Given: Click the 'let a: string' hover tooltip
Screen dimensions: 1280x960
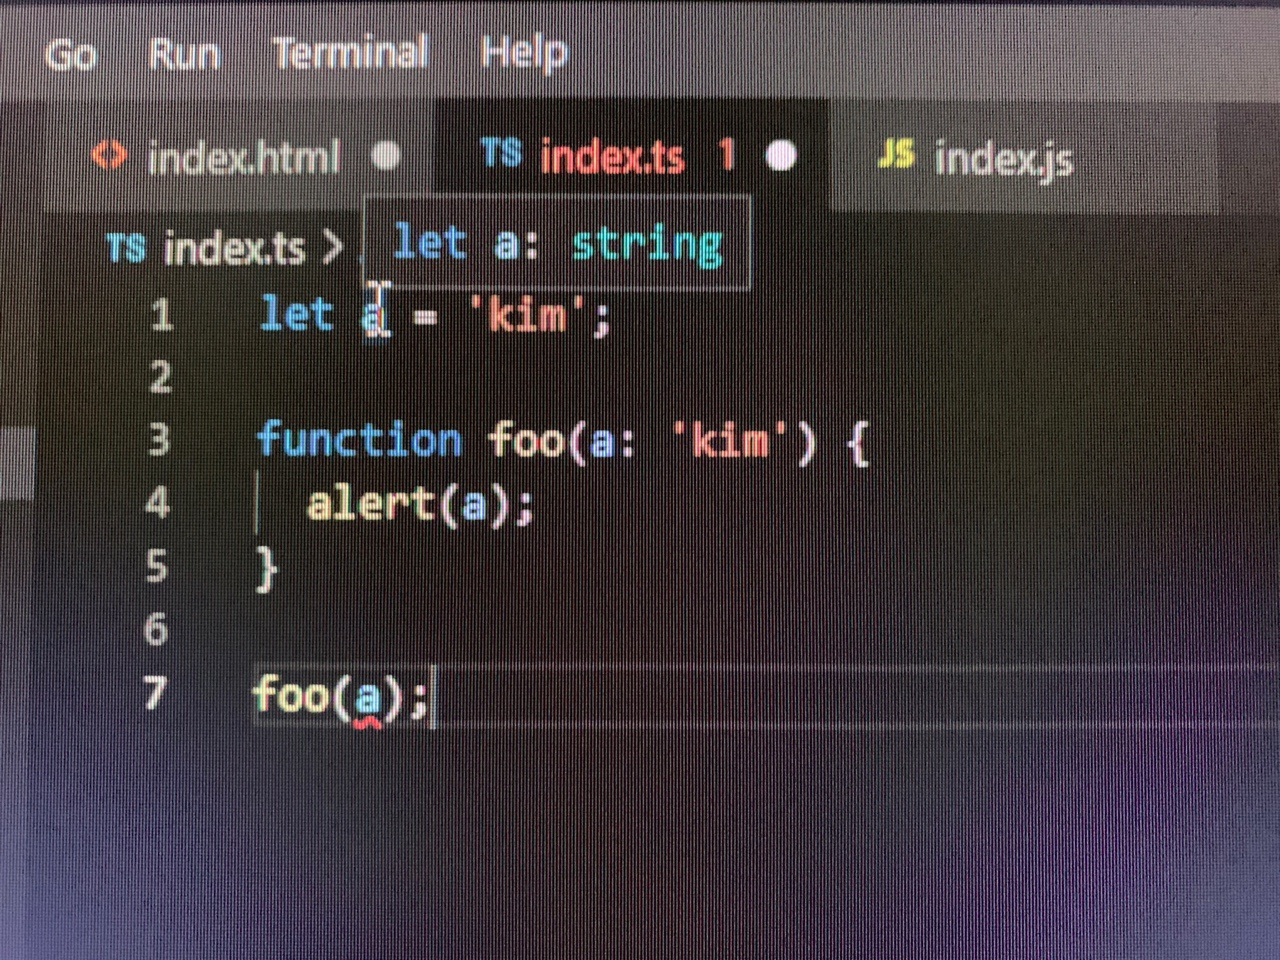Looking at the screenshot, I should tap(556, 243).
